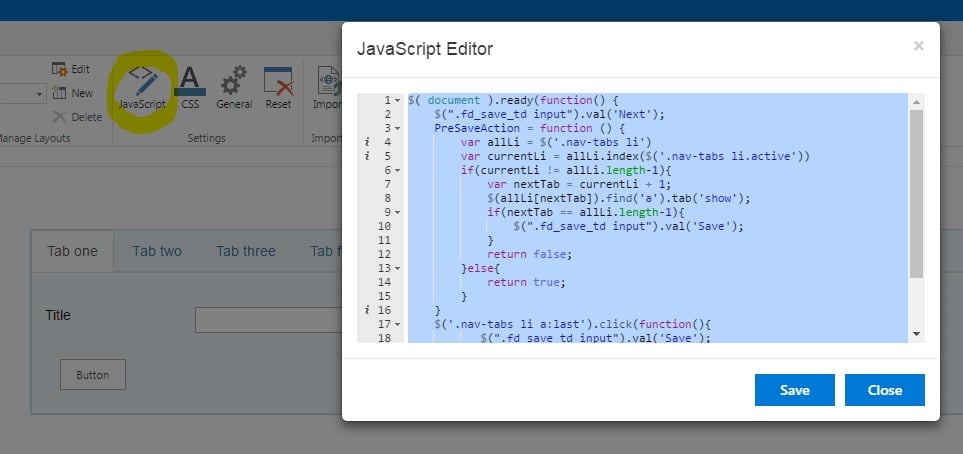The width and height of the screenshot is (963, 454).
Task: Collapse code fold arrow on line 9
Action: point(398,212)
